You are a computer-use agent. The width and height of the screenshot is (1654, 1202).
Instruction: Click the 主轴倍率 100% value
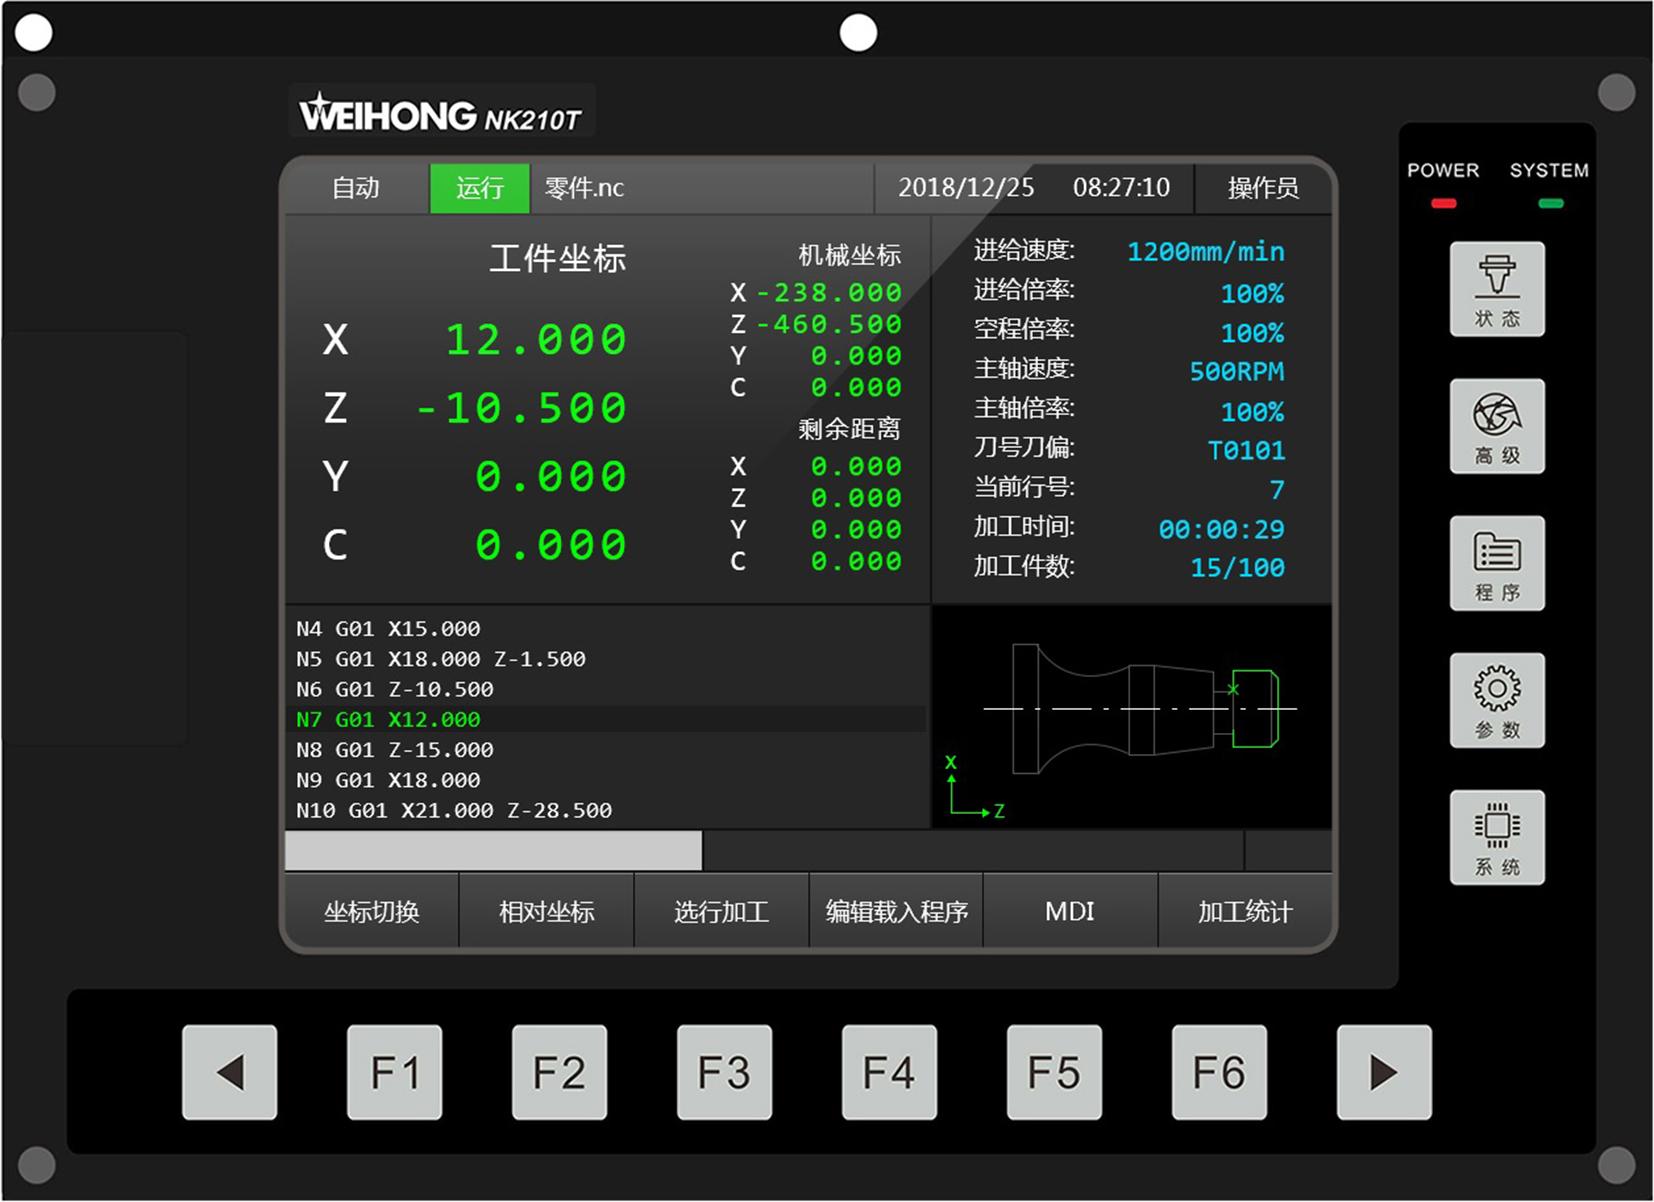[1253, 411]
